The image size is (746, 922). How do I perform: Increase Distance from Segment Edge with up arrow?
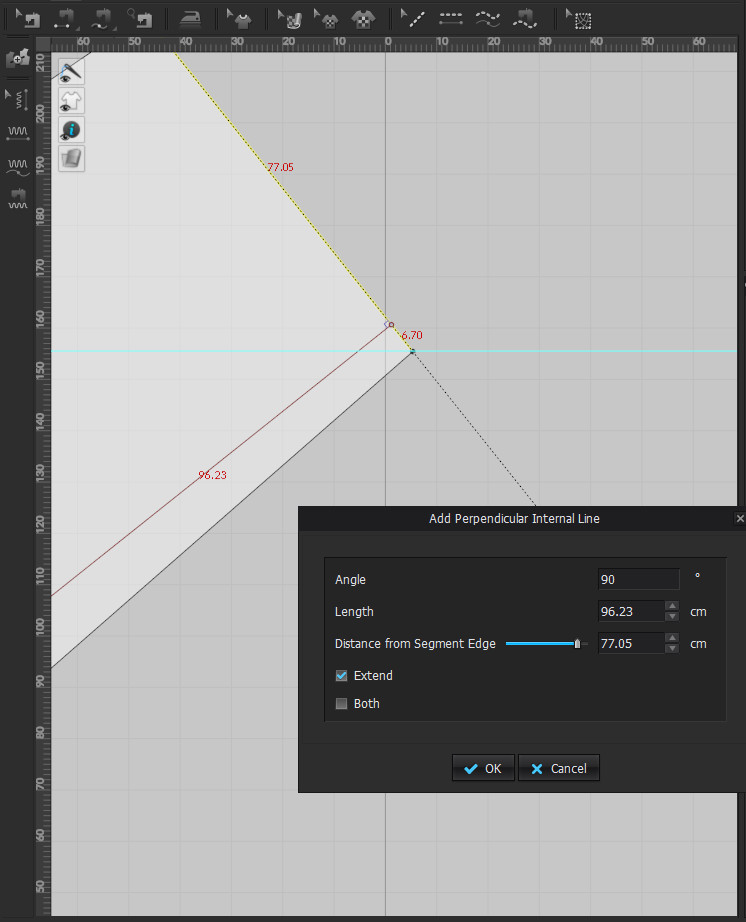[x=672, y=638]
